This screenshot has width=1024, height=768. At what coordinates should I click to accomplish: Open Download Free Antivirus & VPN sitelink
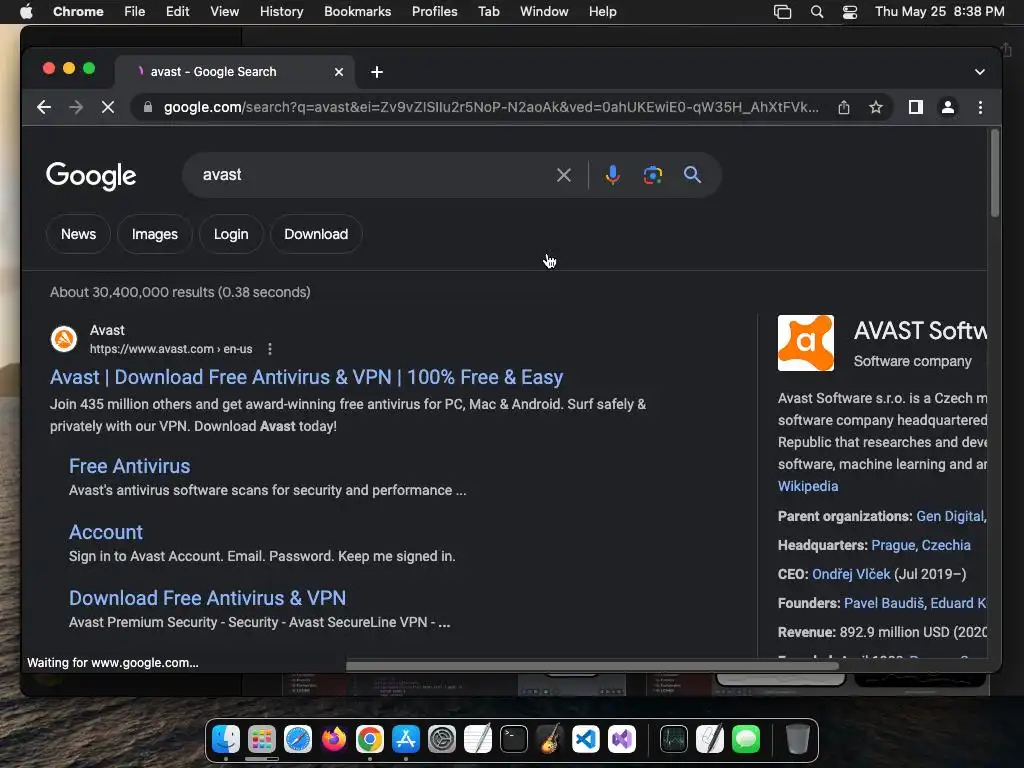click(x=208, y=598)
